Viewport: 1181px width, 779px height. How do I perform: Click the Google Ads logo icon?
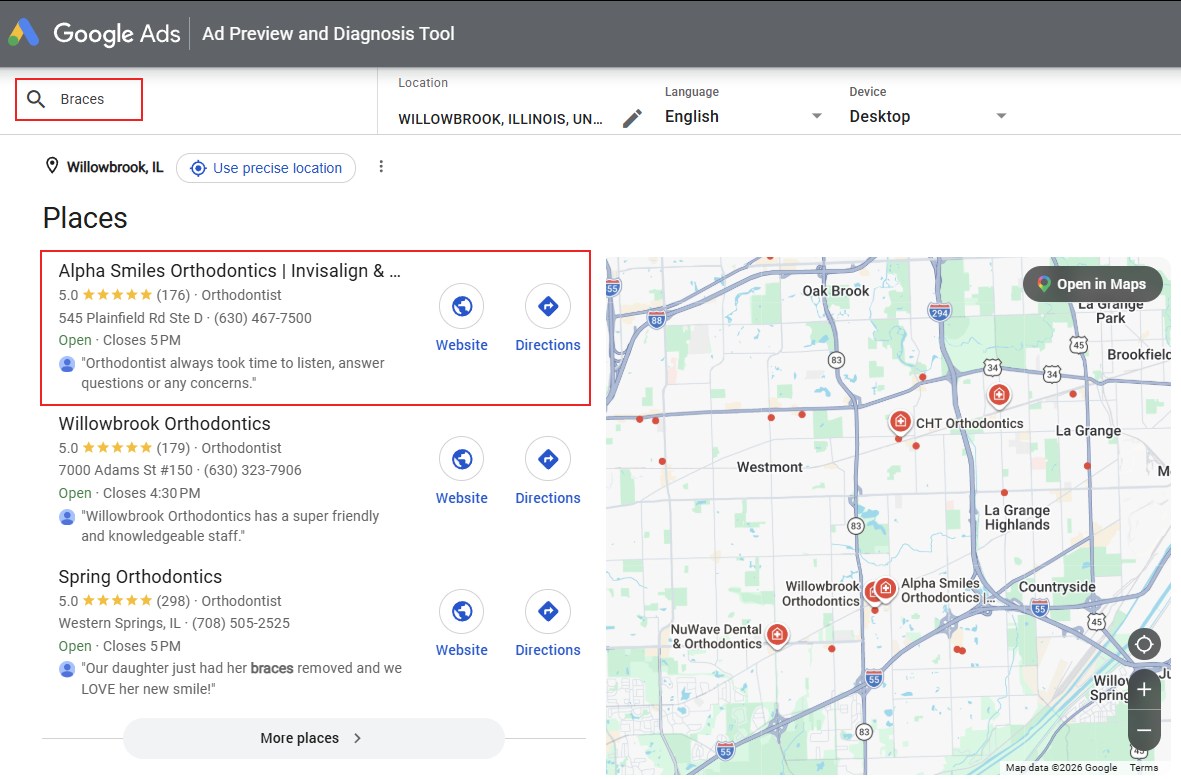pyautogui.click(x=23, y=32)
